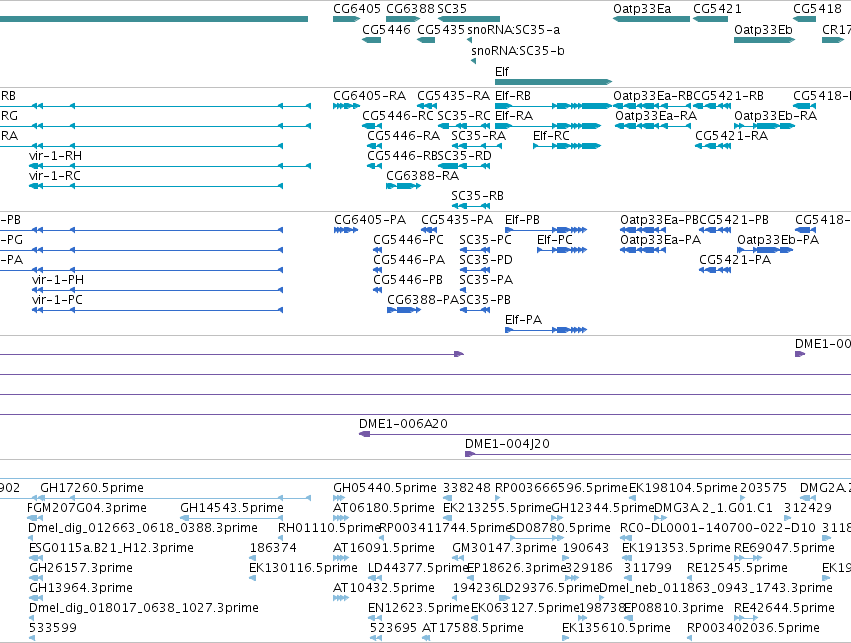Select the Oatp33Eb gene label
The image size is (851, 643).
(763, 29)
